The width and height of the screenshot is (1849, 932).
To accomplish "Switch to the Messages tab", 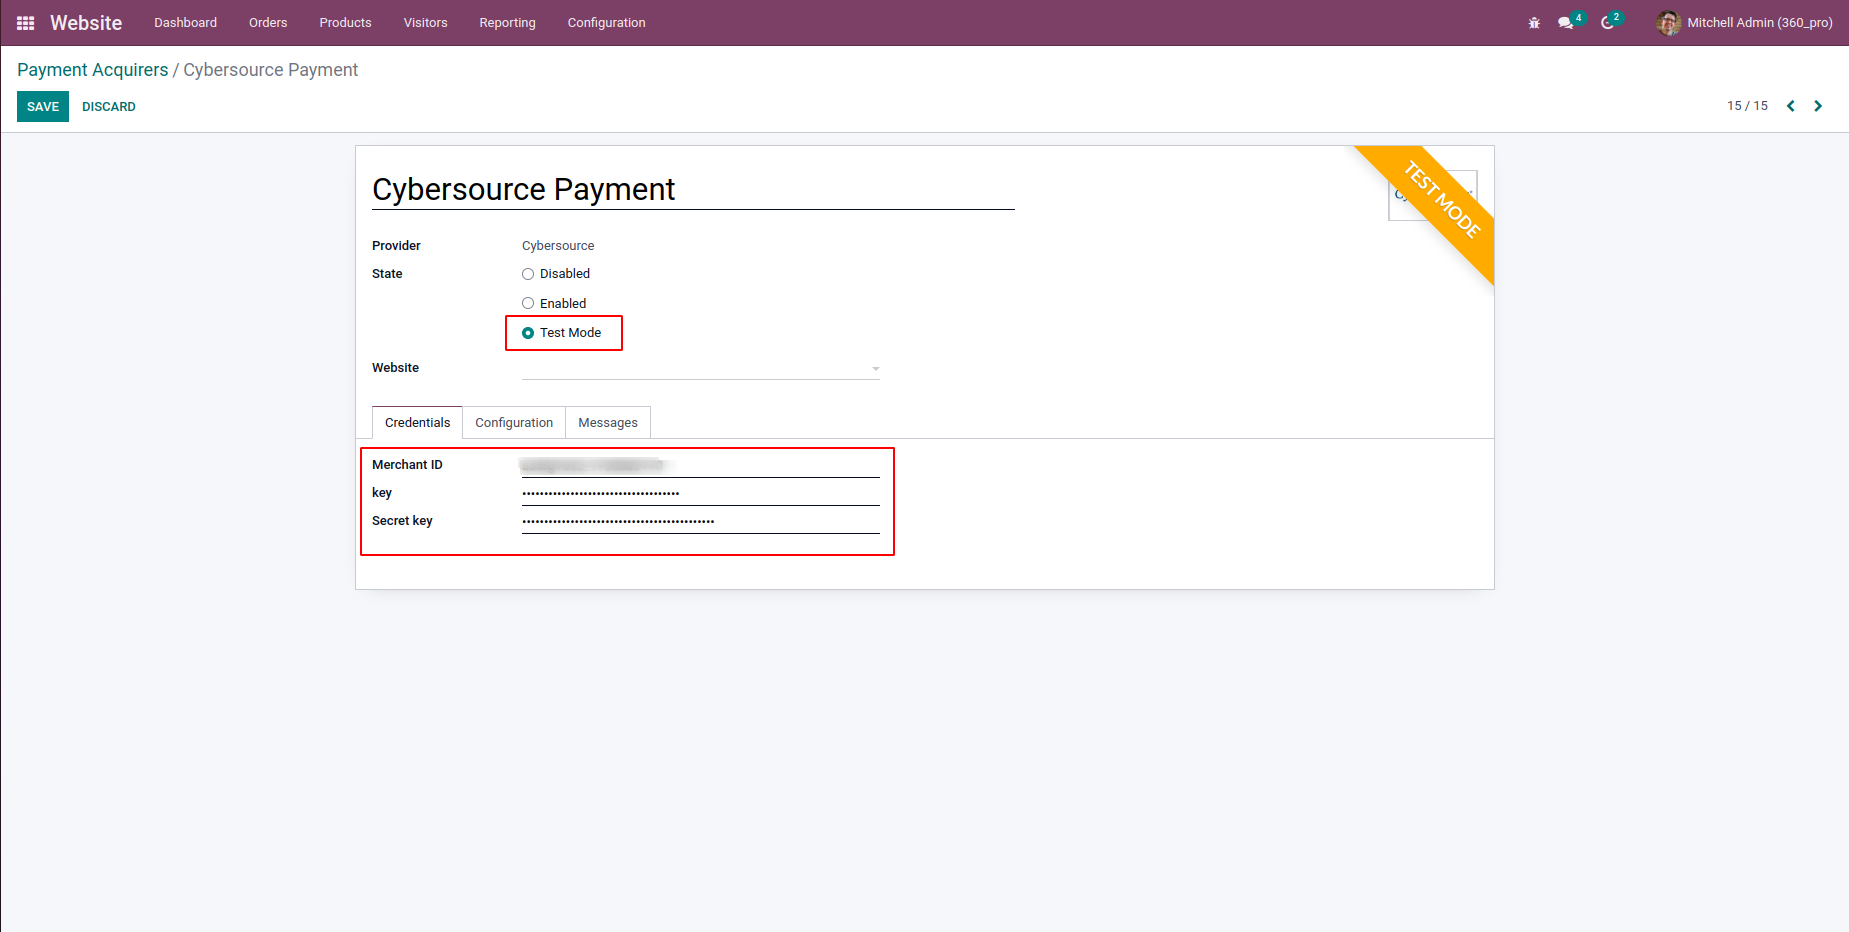I will (x=608, y=423).
